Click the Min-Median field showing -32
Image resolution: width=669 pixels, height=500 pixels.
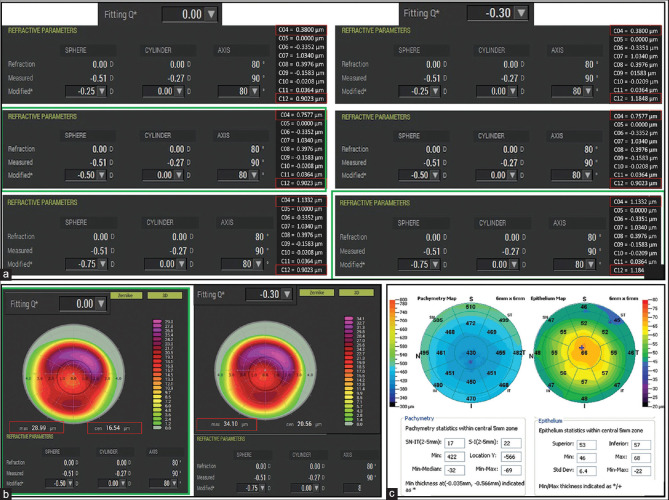coord(454,470)
